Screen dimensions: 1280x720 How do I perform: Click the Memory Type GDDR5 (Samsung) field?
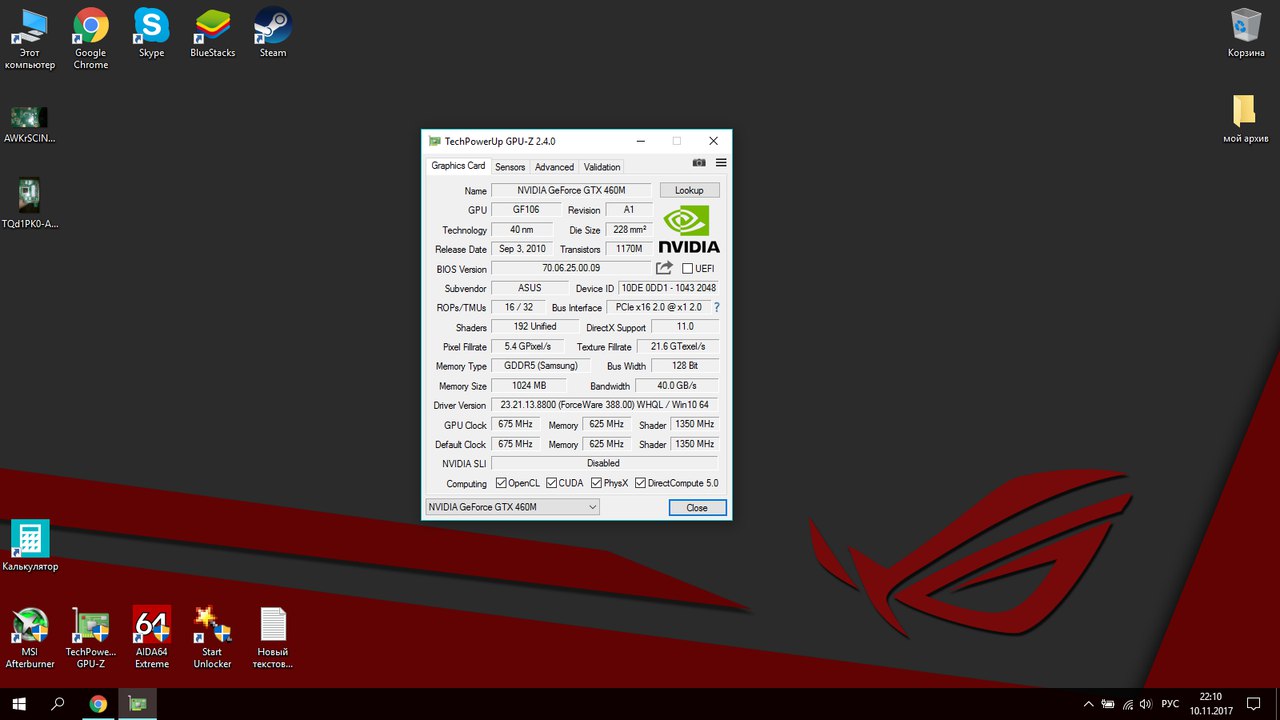[540, 366]
